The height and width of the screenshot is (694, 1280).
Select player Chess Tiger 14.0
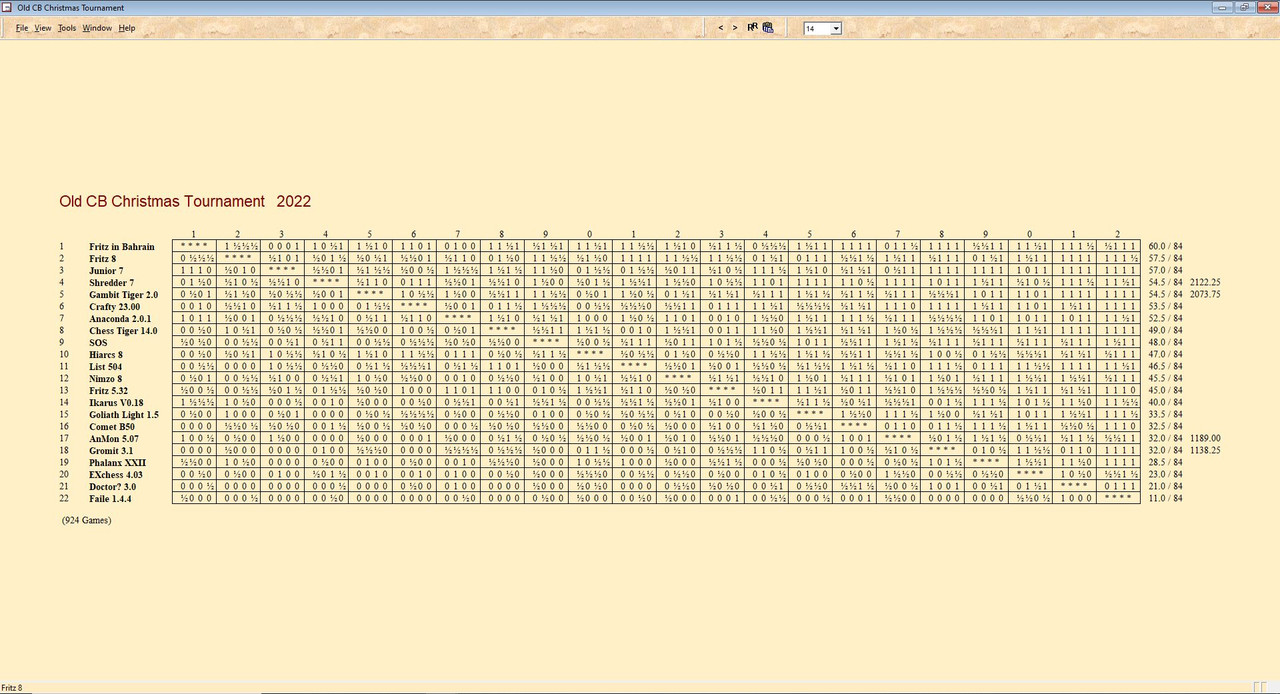point(123,331)
